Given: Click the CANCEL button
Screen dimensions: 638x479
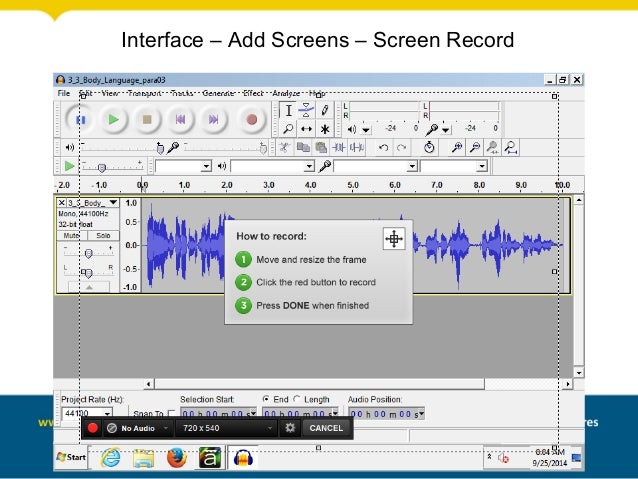Looking at the screenshot, I should point(326,428).
